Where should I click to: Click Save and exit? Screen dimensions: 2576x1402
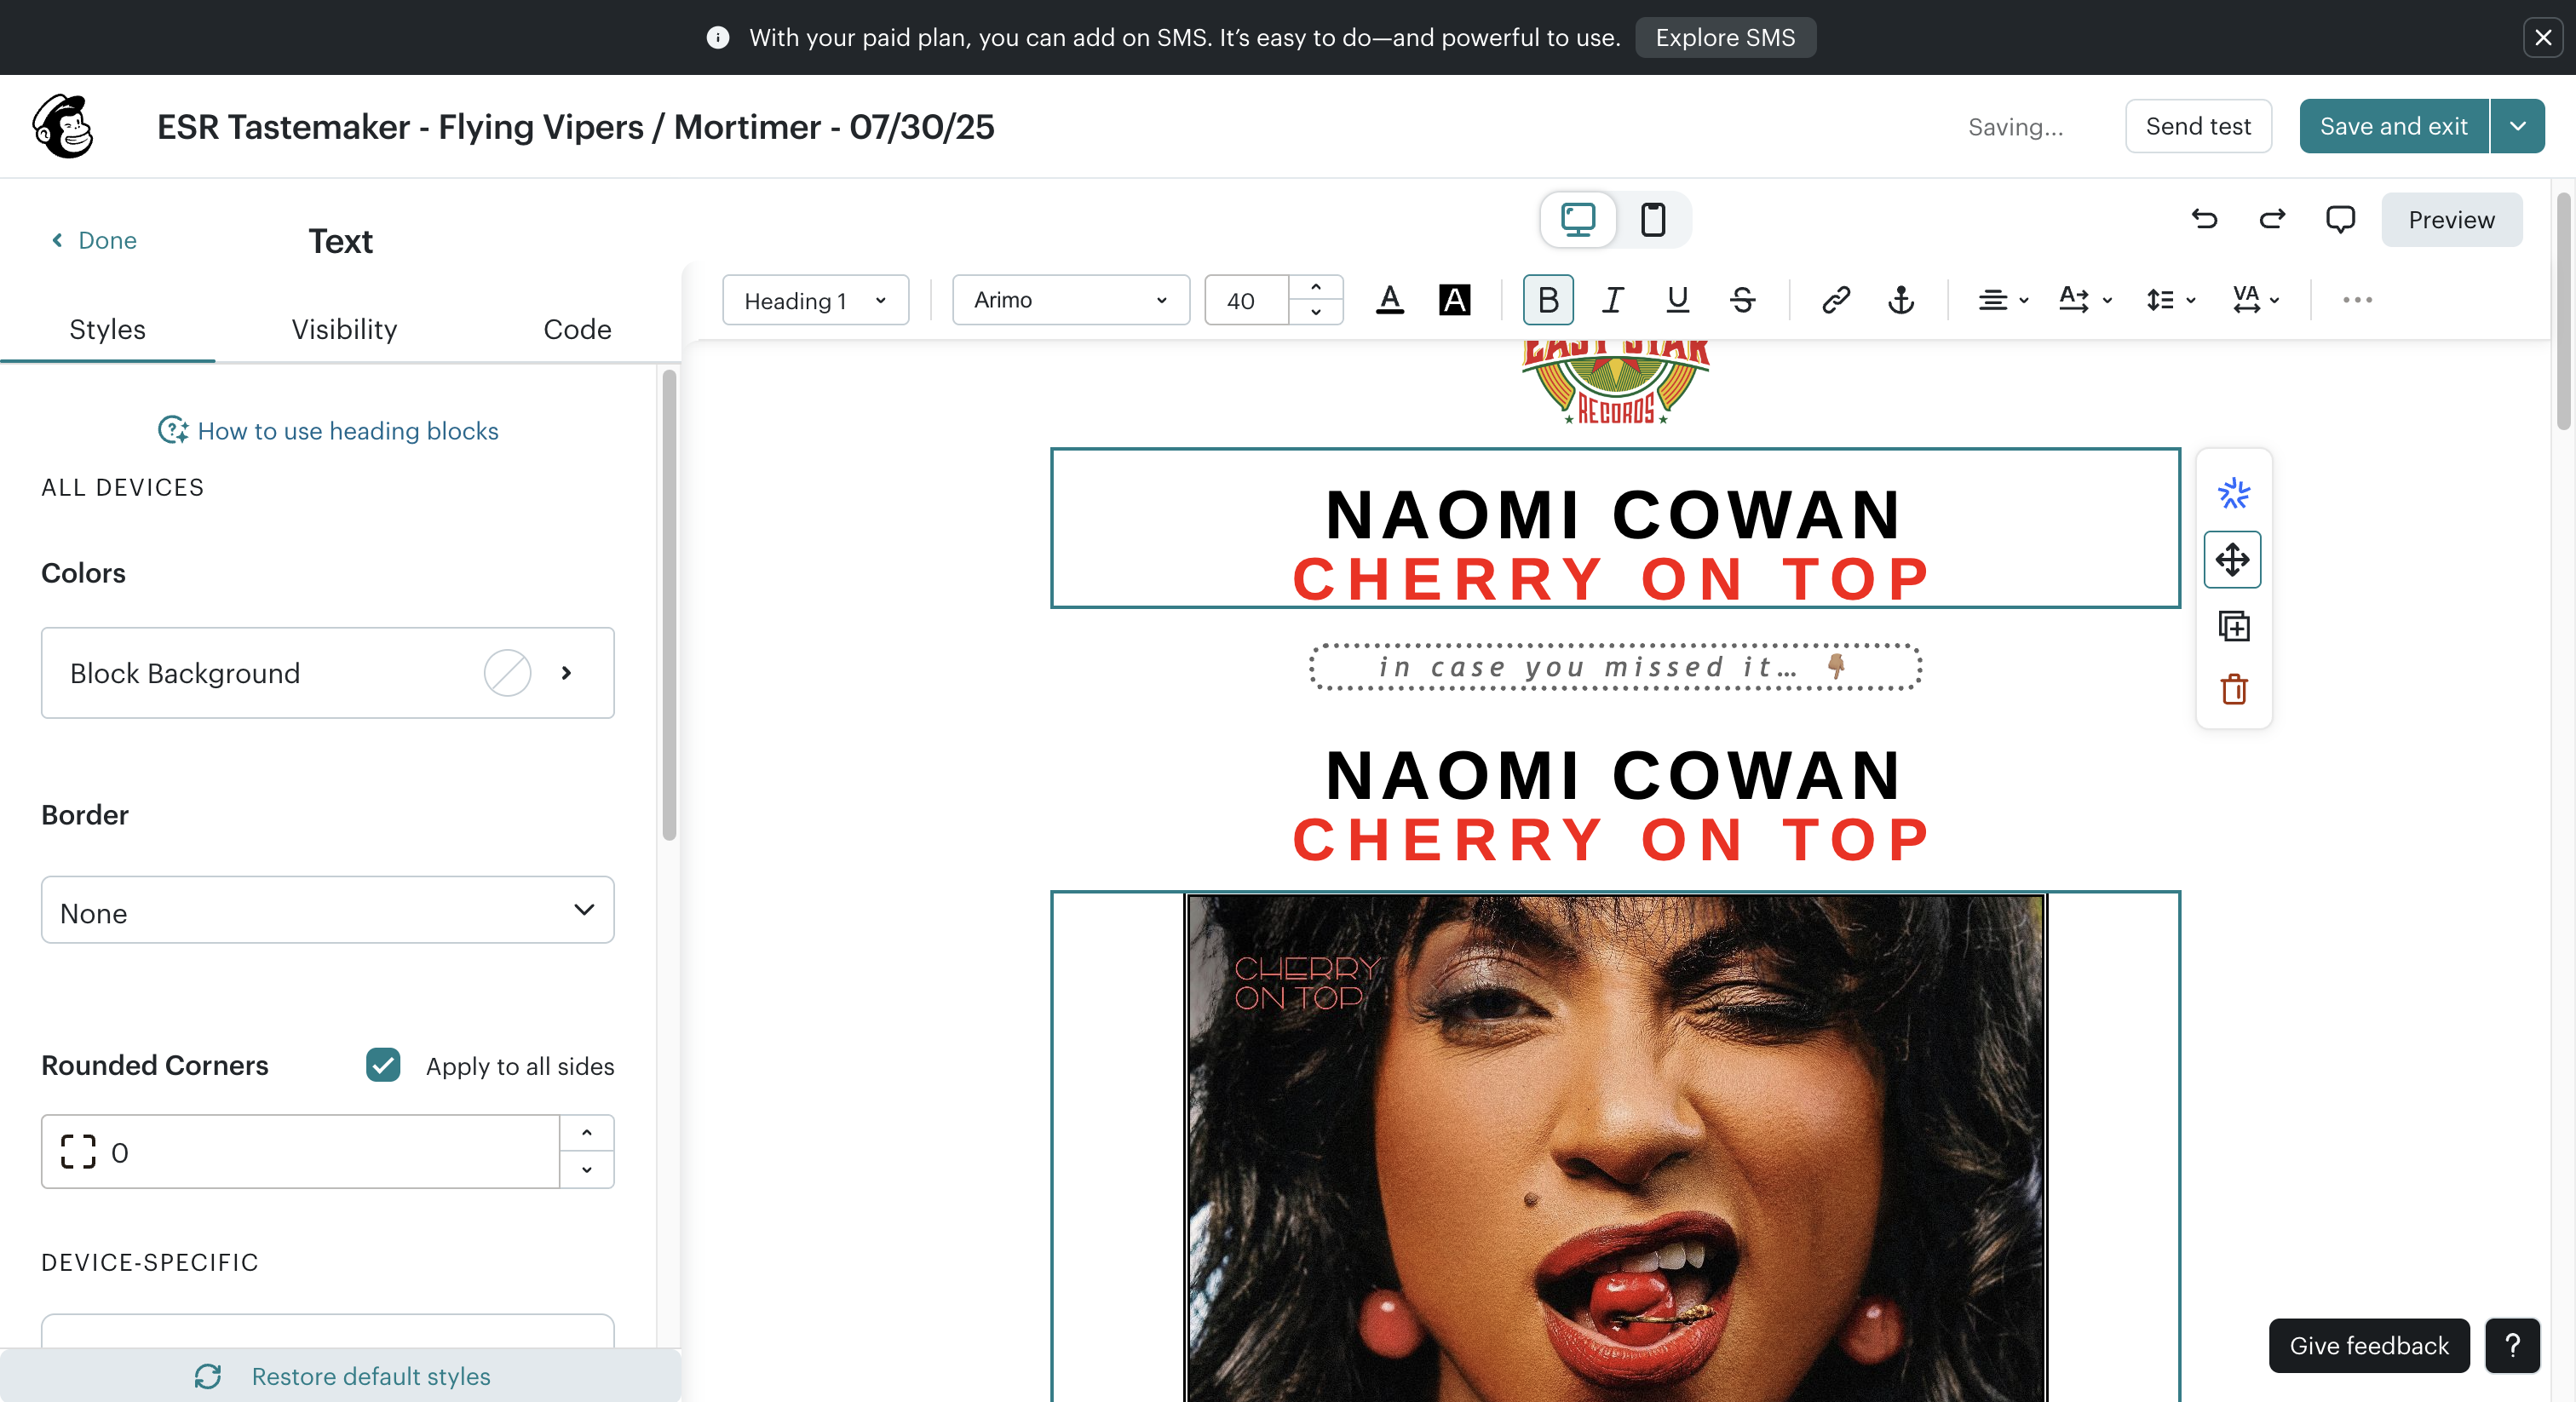pyautogui.click(x=2393, y=126)
